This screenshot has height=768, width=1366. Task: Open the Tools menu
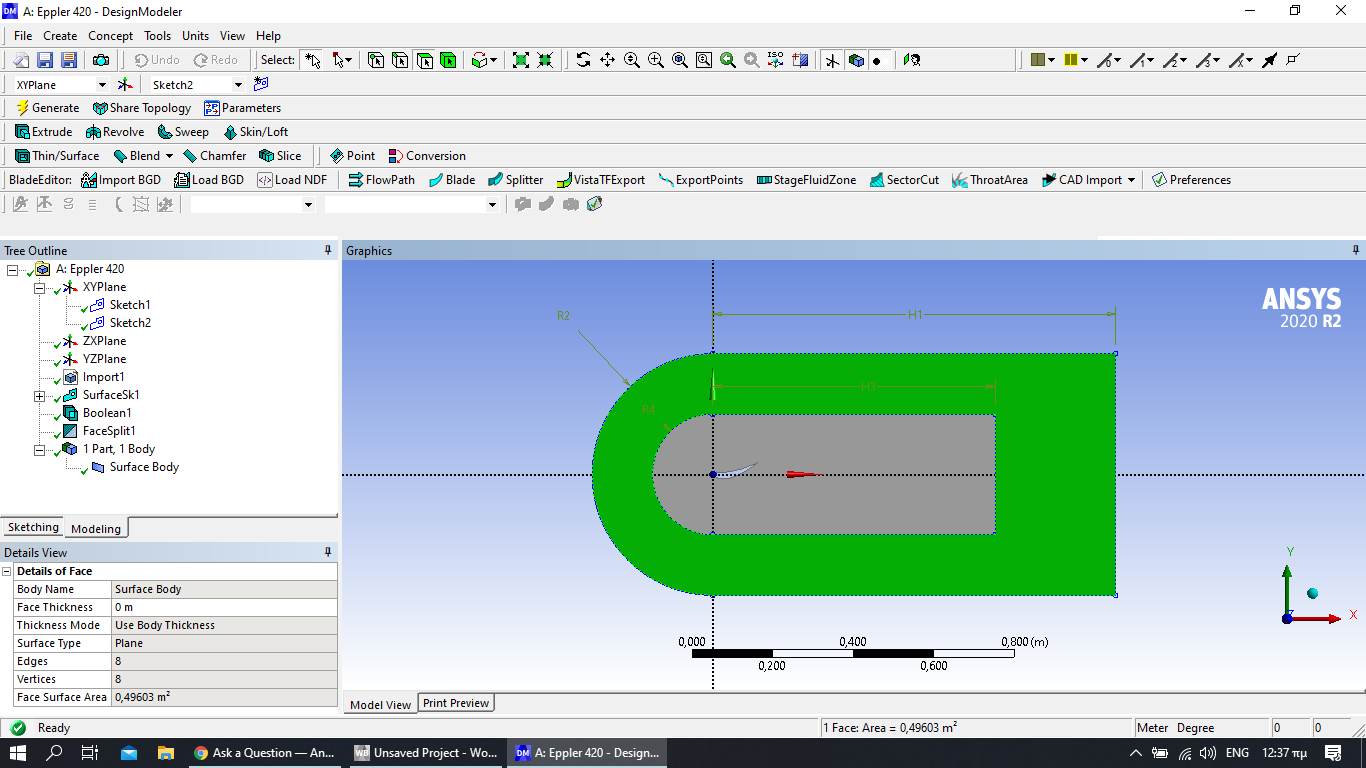tap(158, 36)
